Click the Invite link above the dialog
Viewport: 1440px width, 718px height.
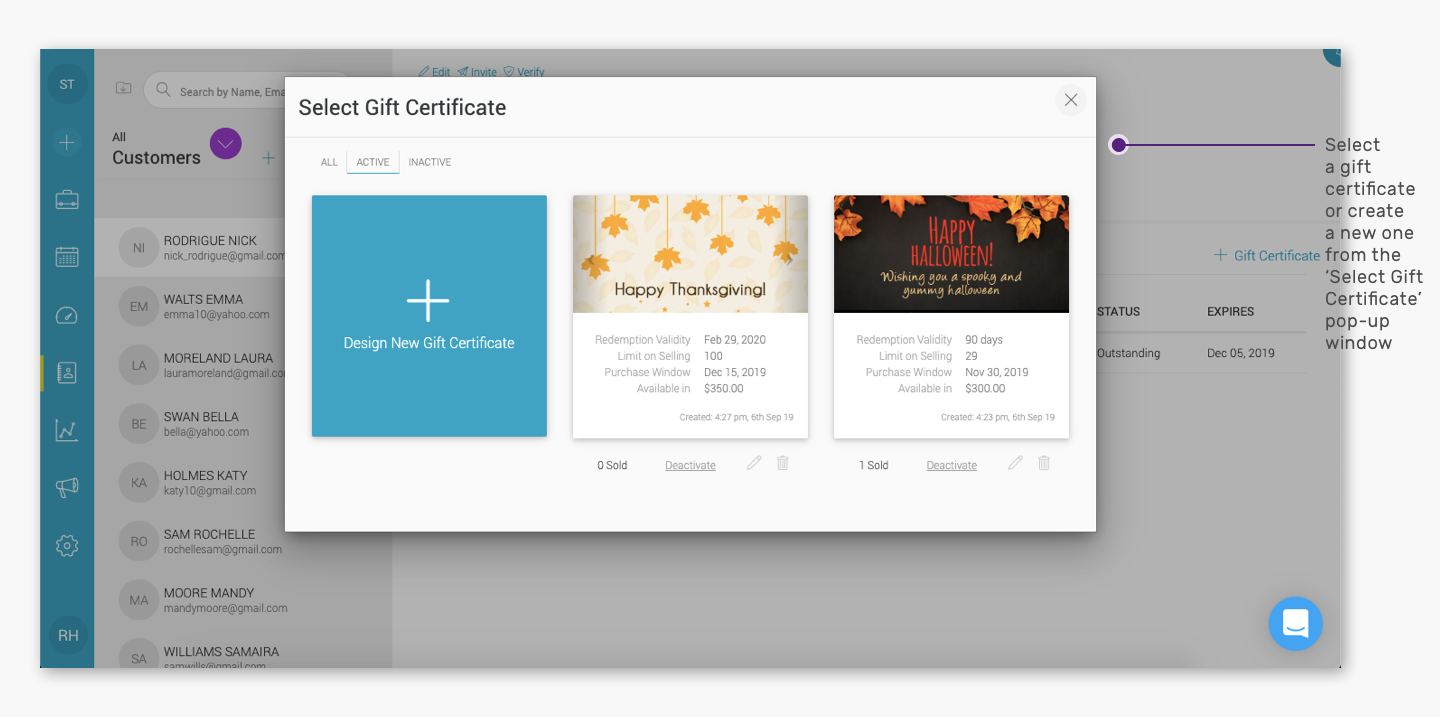tap(477, 72)
